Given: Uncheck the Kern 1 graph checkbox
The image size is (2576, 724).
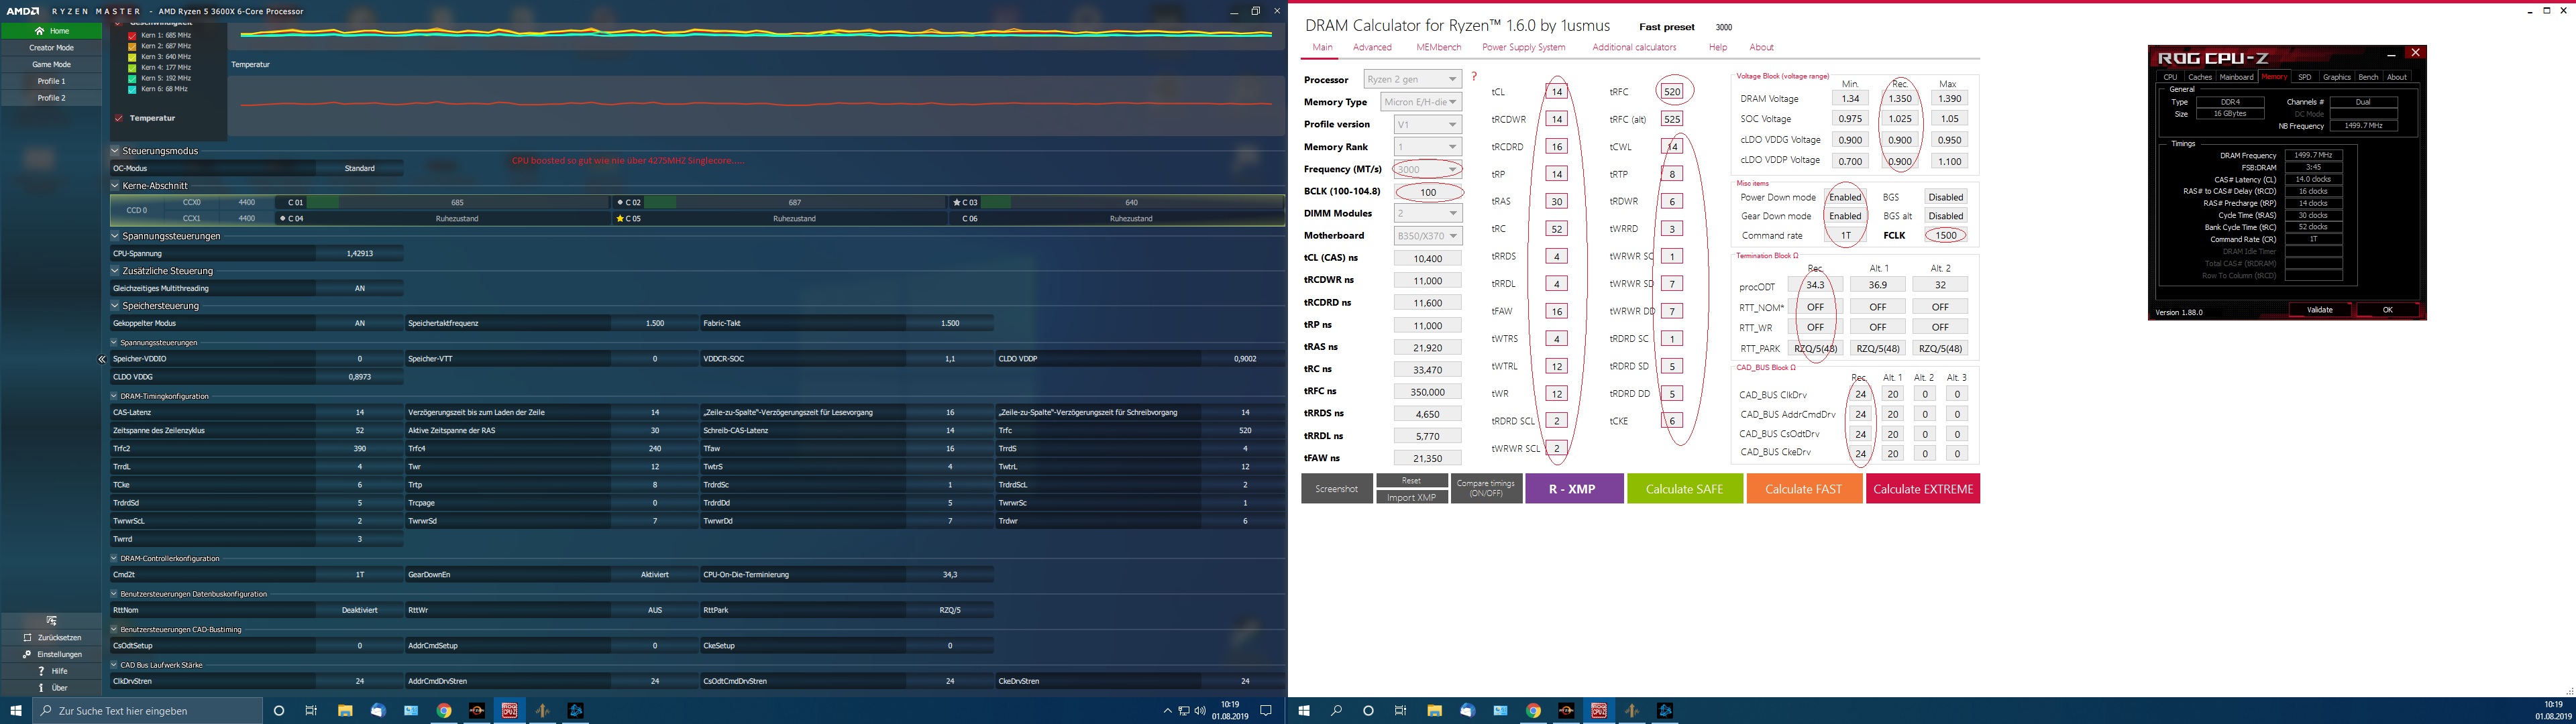Looking at the screenshot, I should pyautogui.click(x=132, y=36).
